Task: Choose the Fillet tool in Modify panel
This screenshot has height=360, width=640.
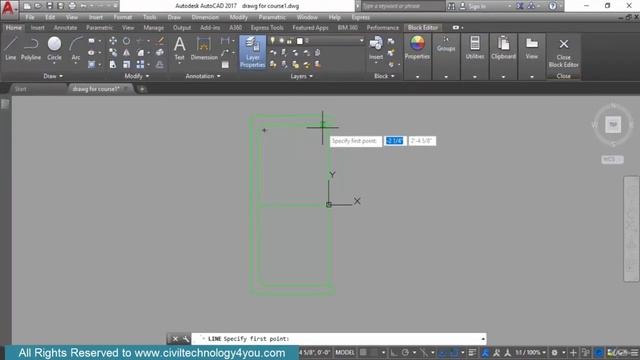Action: pyautogui.click(x=140, y=53)
